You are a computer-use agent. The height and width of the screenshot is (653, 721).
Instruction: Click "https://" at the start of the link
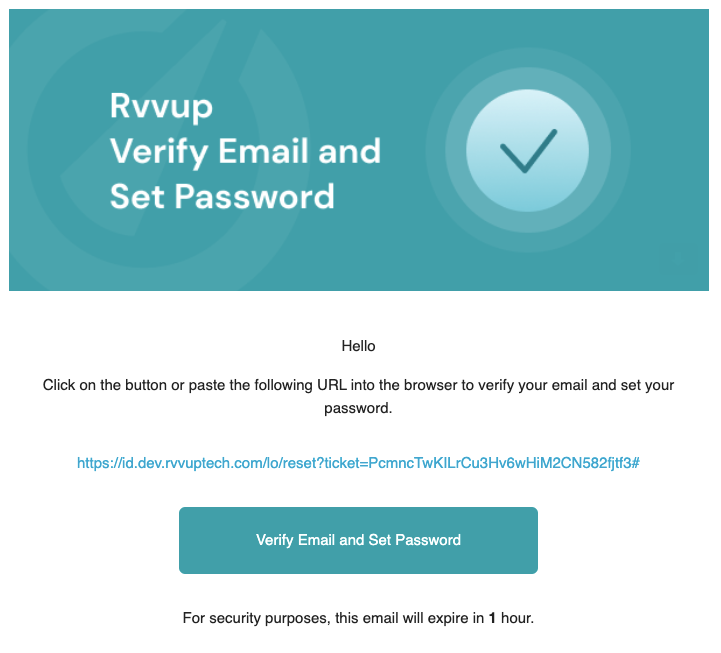[98, 464]
